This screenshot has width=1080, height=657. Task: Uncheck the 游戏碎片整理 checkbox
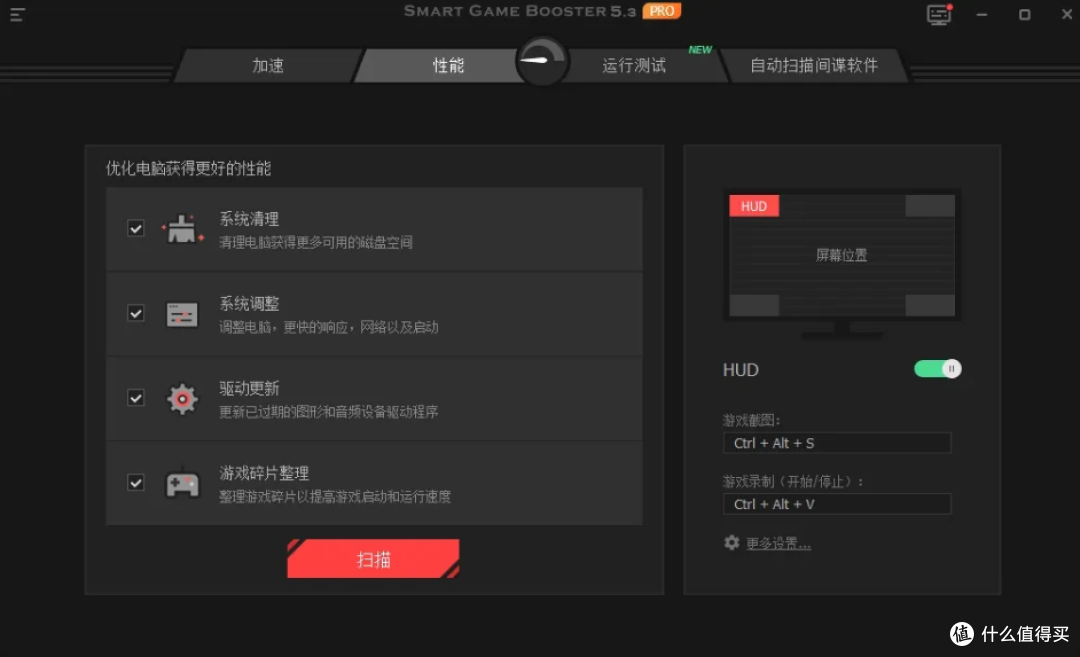pos(136,483)
